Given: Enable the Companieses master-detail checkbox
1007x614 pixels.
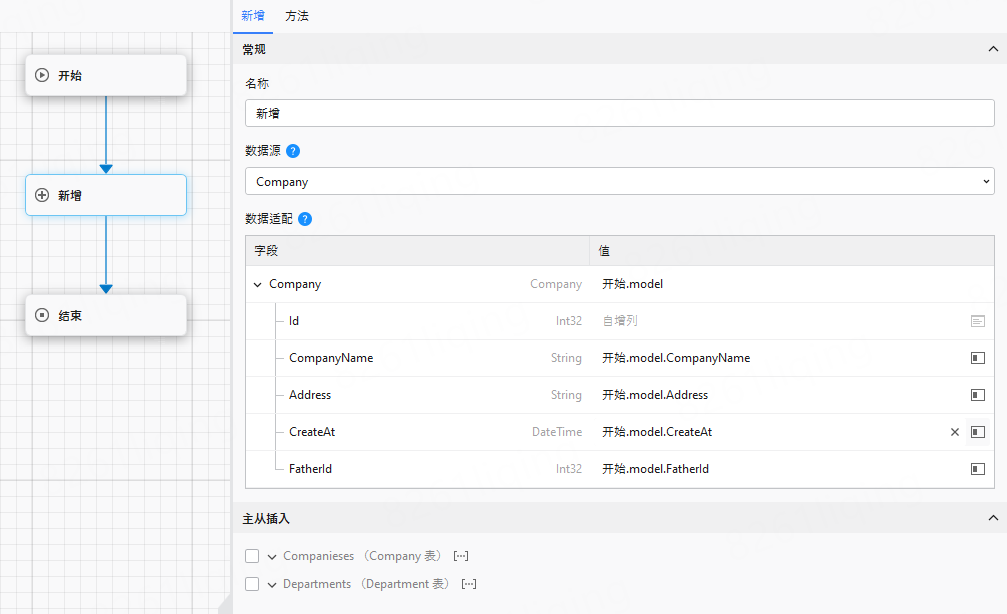Looking at the screenshot, I should pyautogui.click(x=252, y=556).
